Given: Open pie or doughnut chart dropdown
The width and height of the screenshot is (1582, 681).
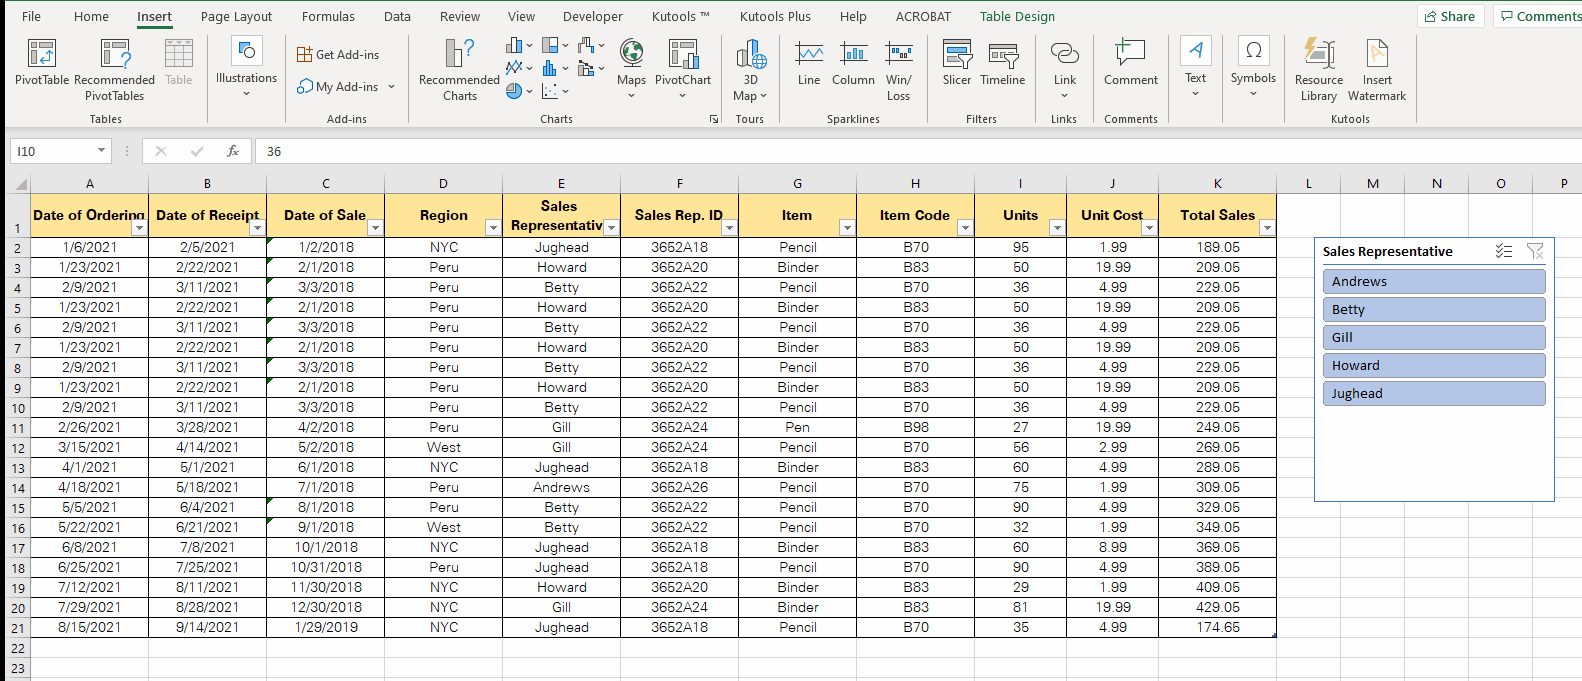Looking at the screenshot, I should [x=519, y=91].
